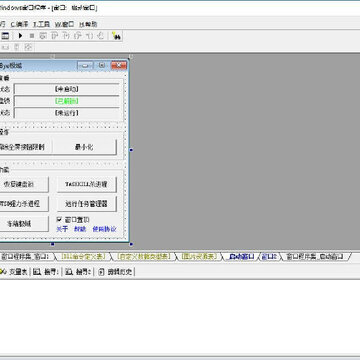Click the designed form's maximize button
The width and height of the screenshot is (360, 360).
(x=102, y=66)
